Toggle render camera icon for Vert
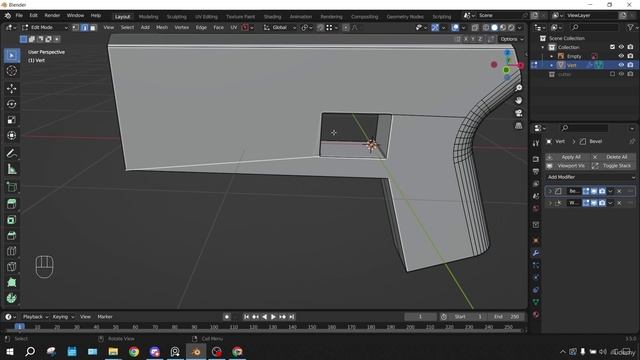This screenshot has width=640, height=360. (x=630, y=65)
